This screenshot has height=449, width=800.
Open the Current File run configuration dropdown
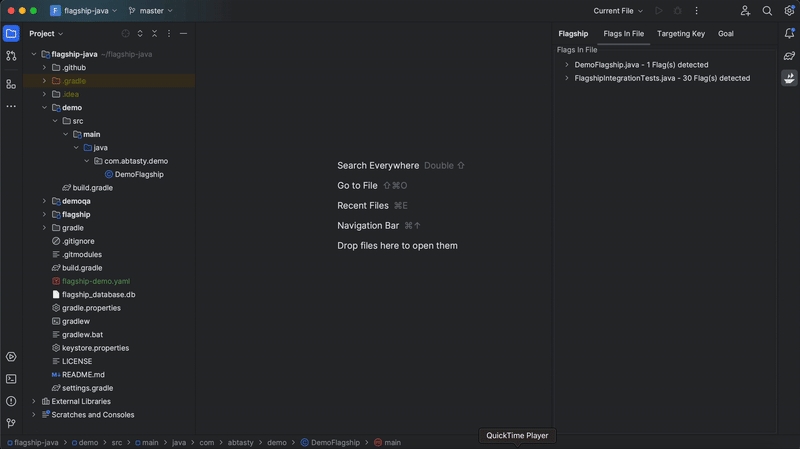click(618, 11)
